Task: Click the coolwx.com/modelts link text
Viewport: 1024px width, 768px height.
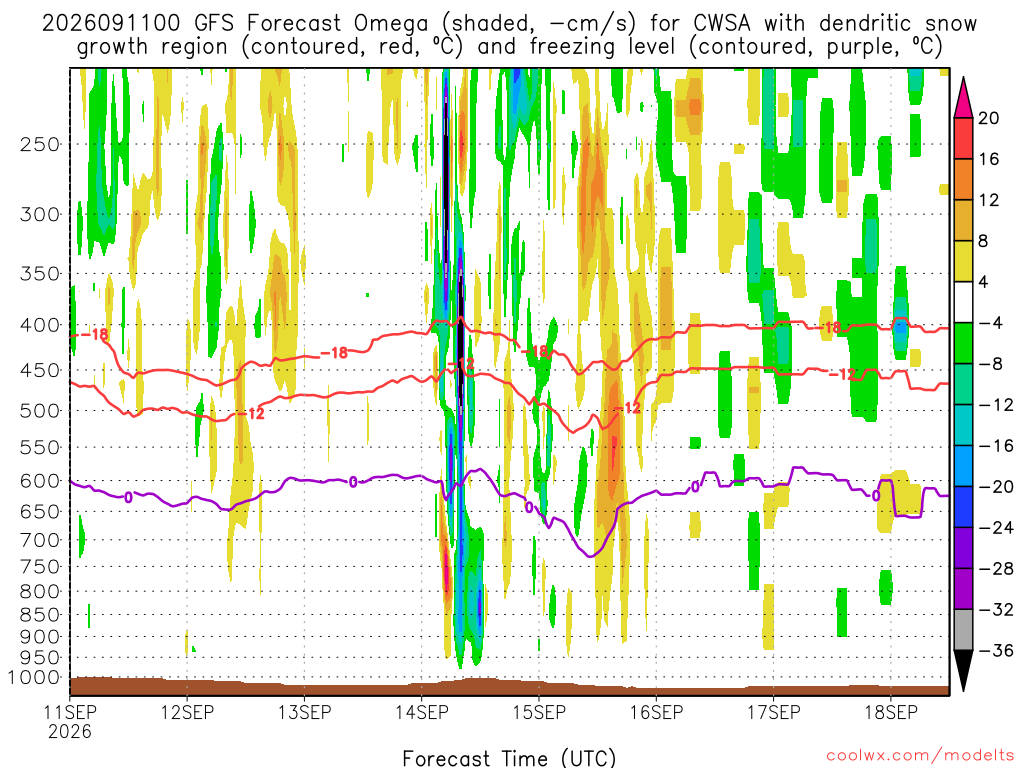Action: [920, 756]
